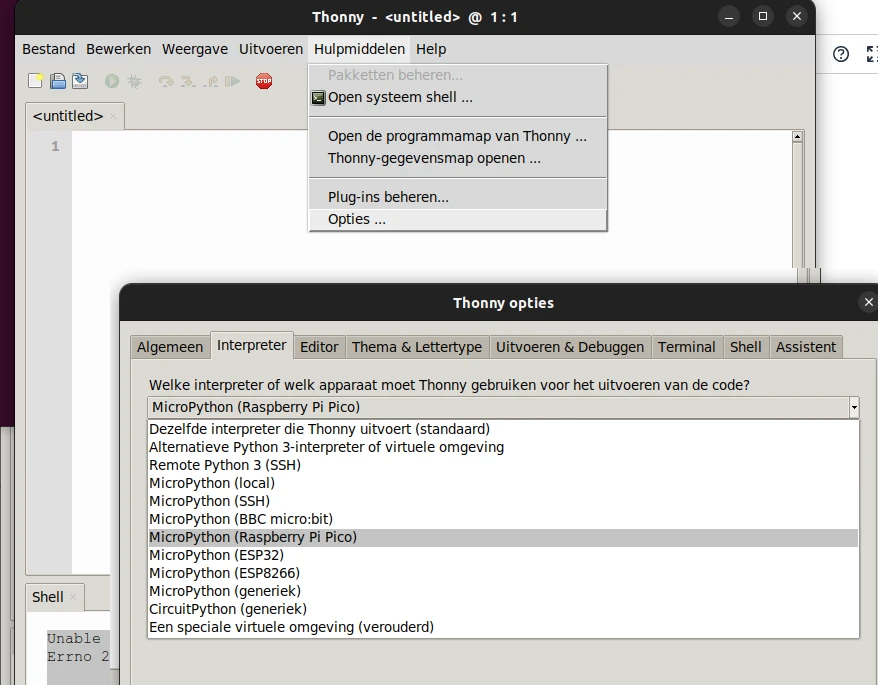Click the Hulpmiddelen menu
Screen dimensions: 878x685
pos(359,49)
